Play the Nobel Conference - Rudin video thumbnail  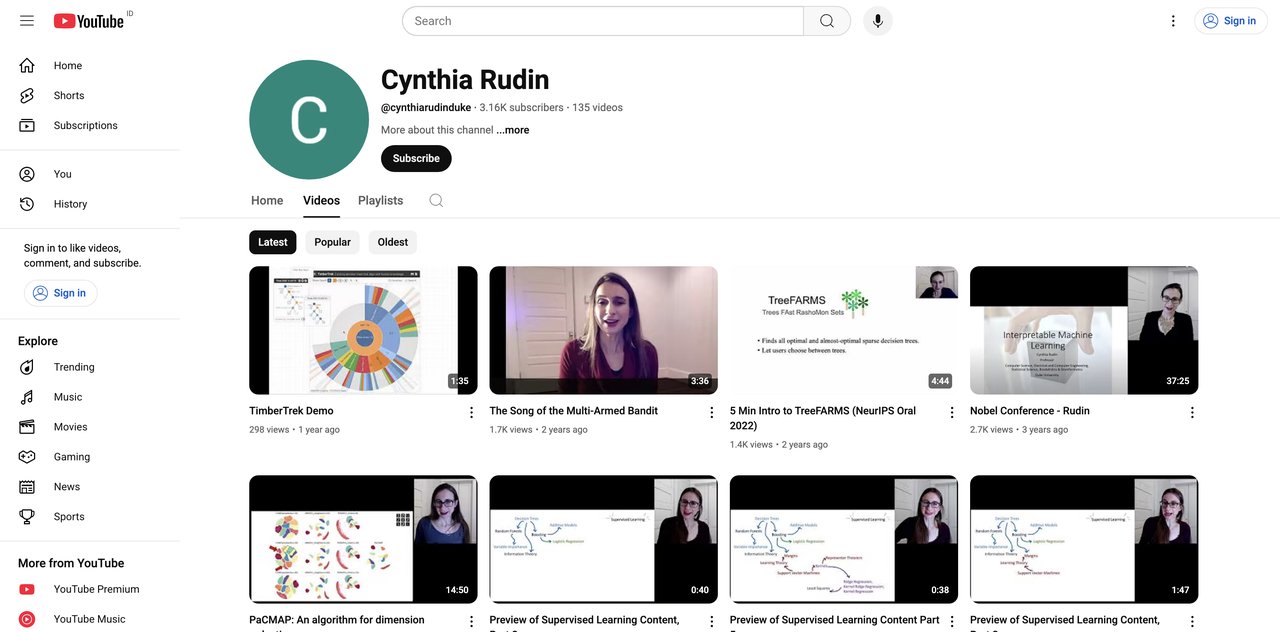pyautogui.click(x=1083, y=329)
